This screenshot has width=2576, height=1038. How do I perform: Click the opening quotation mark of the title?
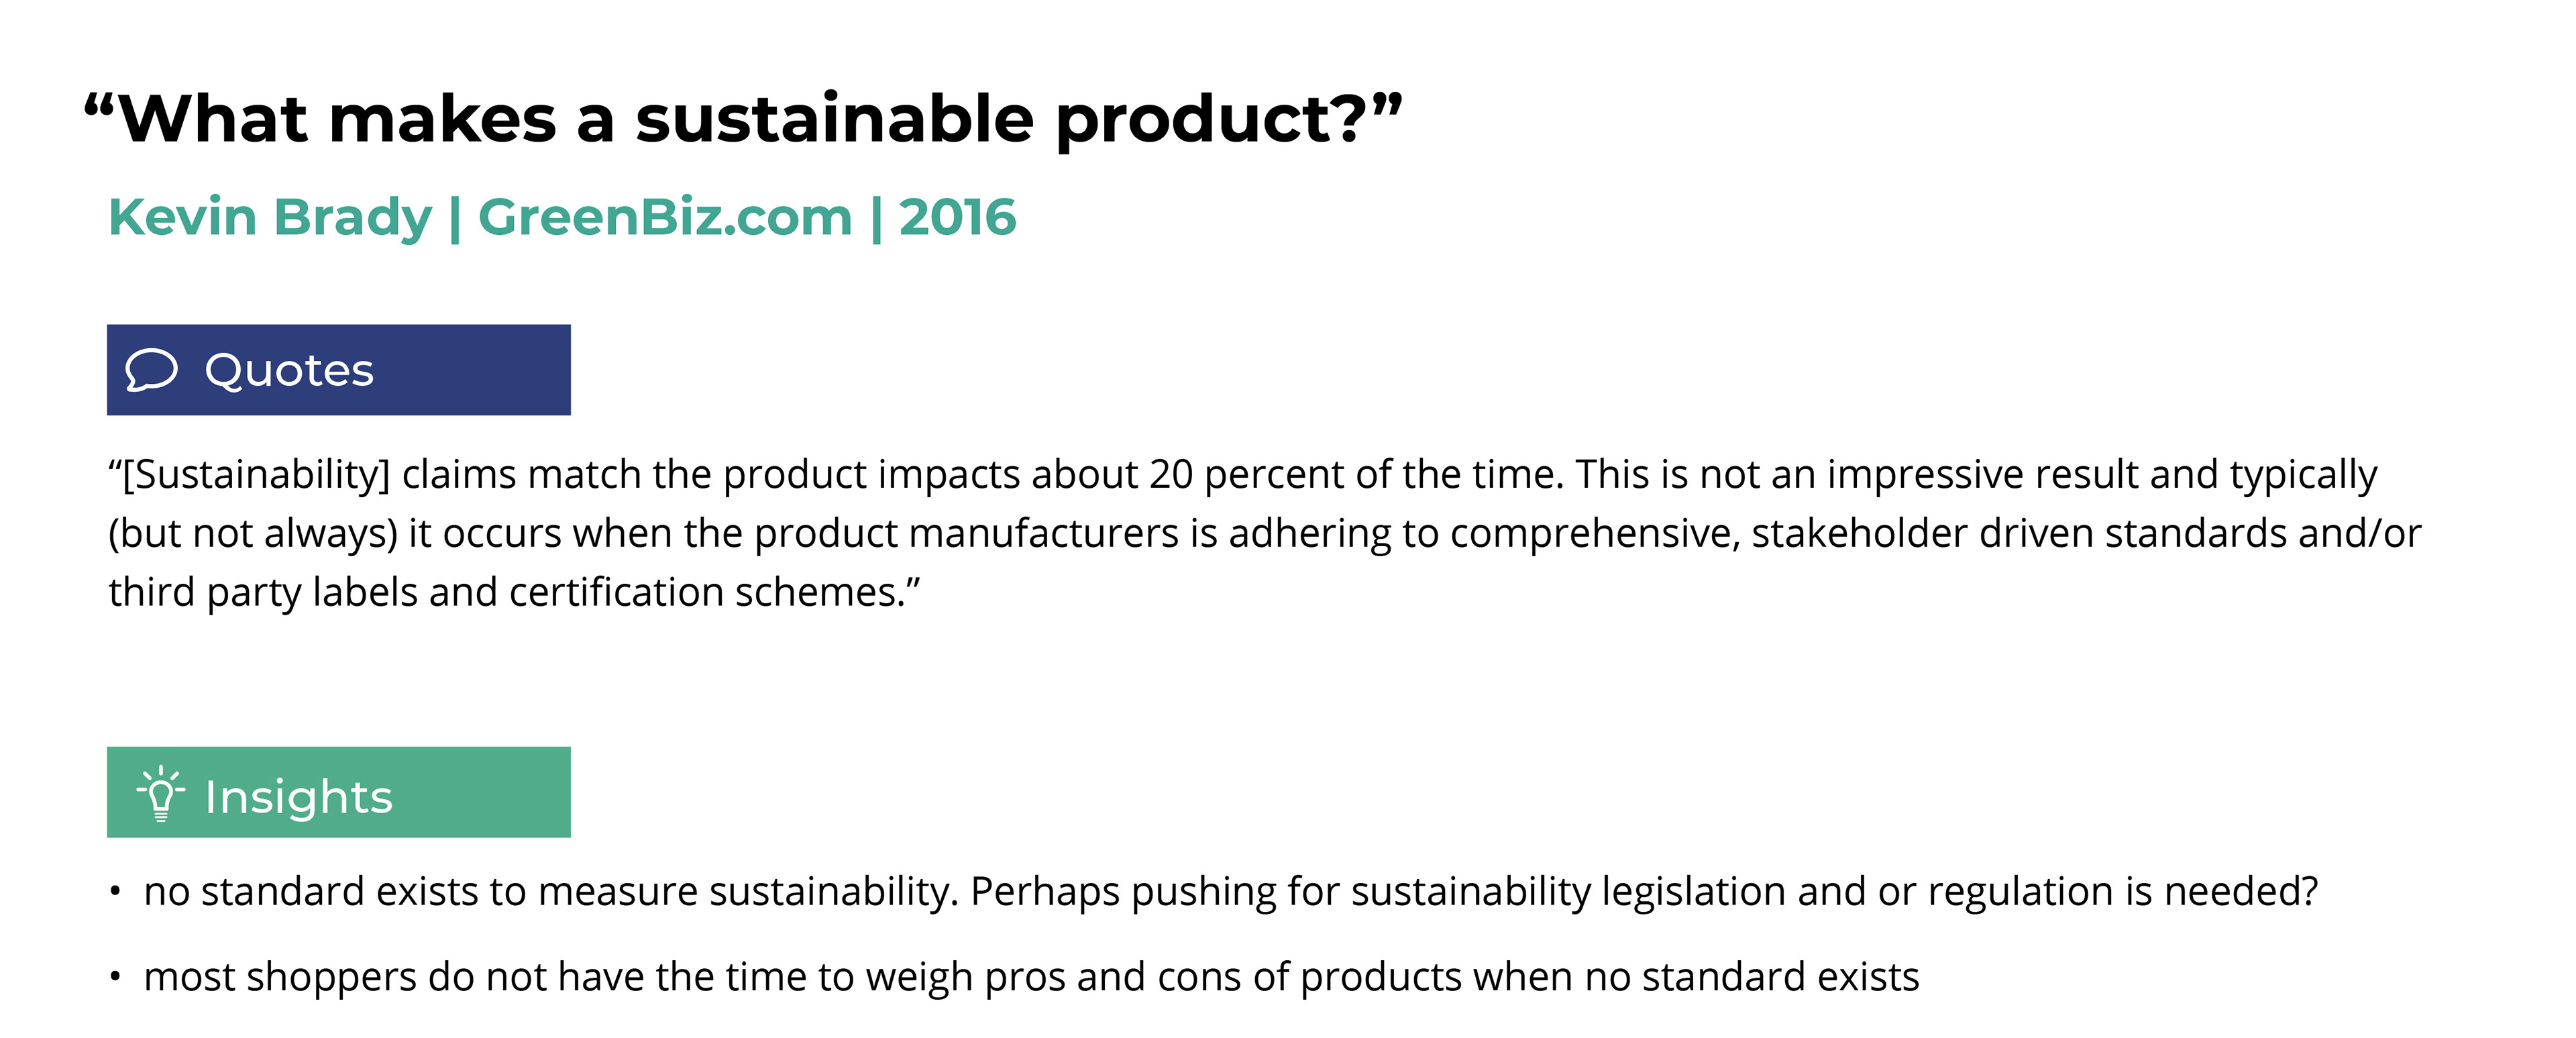[x=100, y=105]
